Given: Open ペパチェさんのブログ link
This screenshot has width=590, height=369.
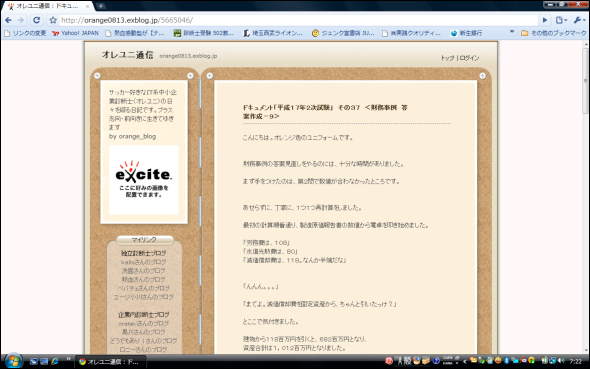Looking at the screenshot, I should (144, 288).
